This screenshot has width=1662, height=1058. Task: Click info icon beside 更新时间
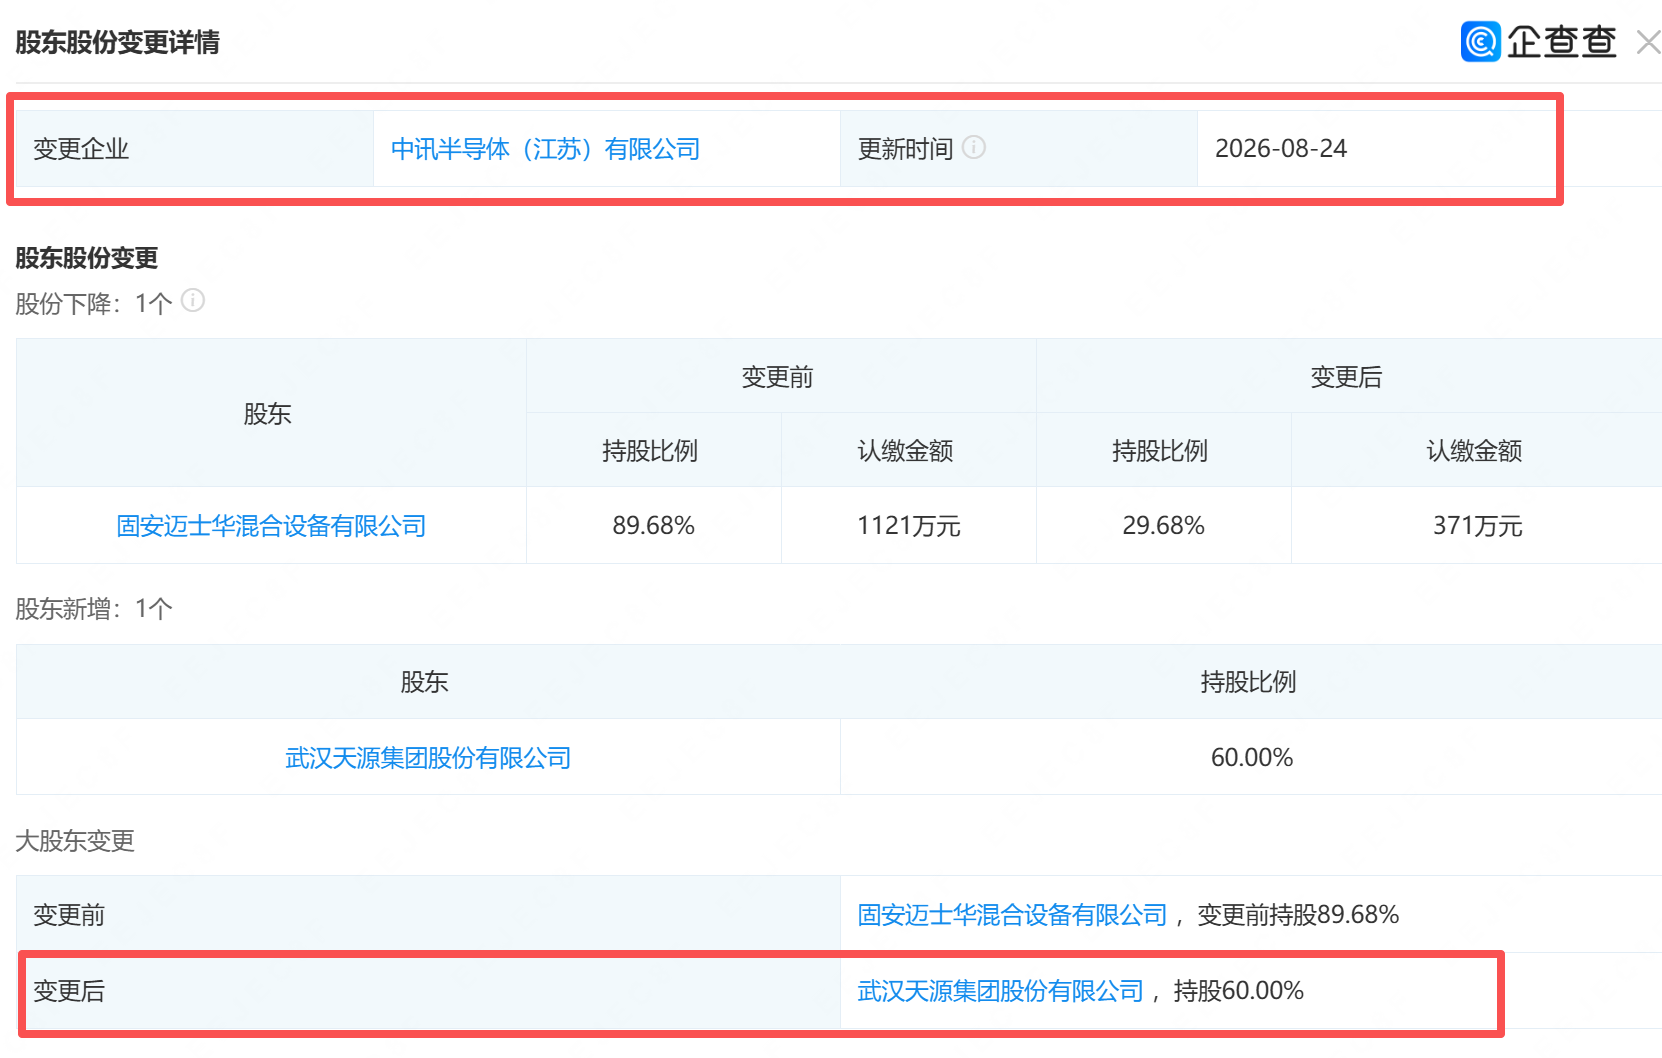974,148
